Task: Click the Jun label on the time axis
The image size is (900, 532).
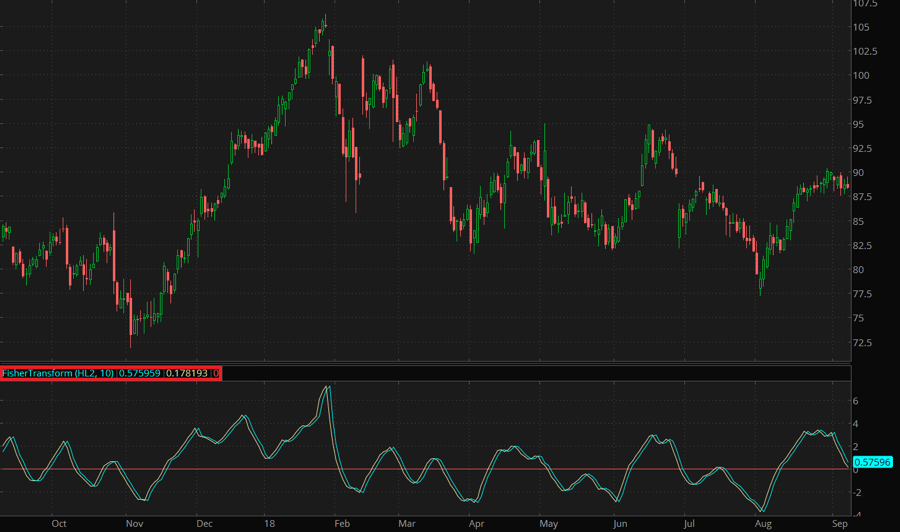Action: [620, 523]
